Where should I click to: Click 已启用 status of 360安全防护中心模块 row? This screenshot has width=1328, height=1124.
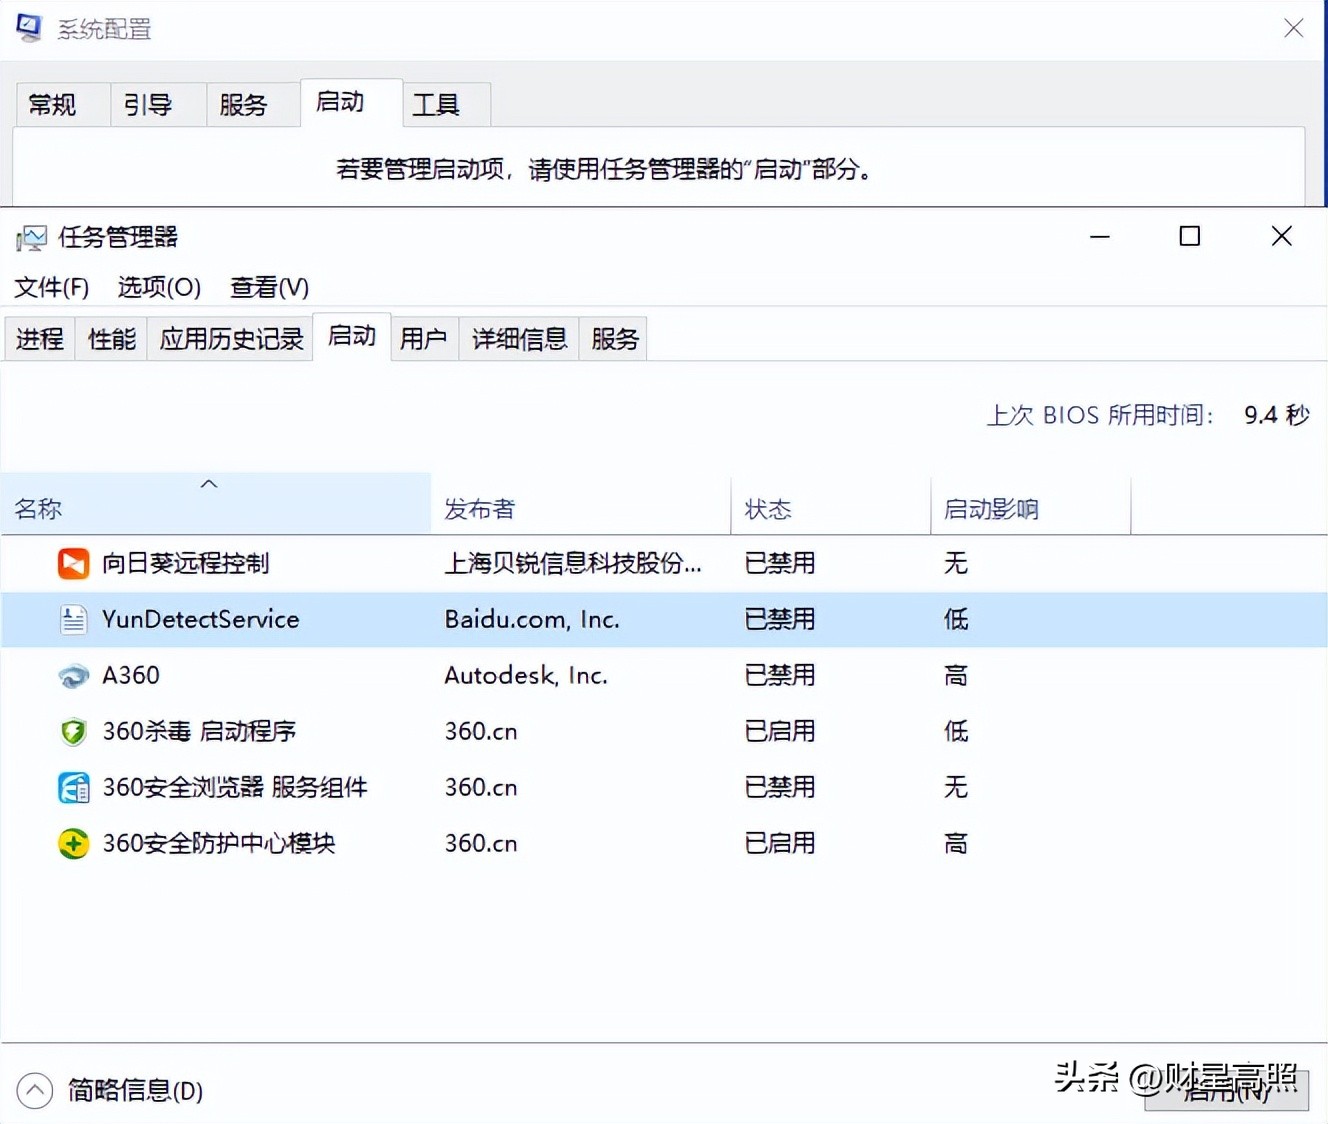point(780,844)
